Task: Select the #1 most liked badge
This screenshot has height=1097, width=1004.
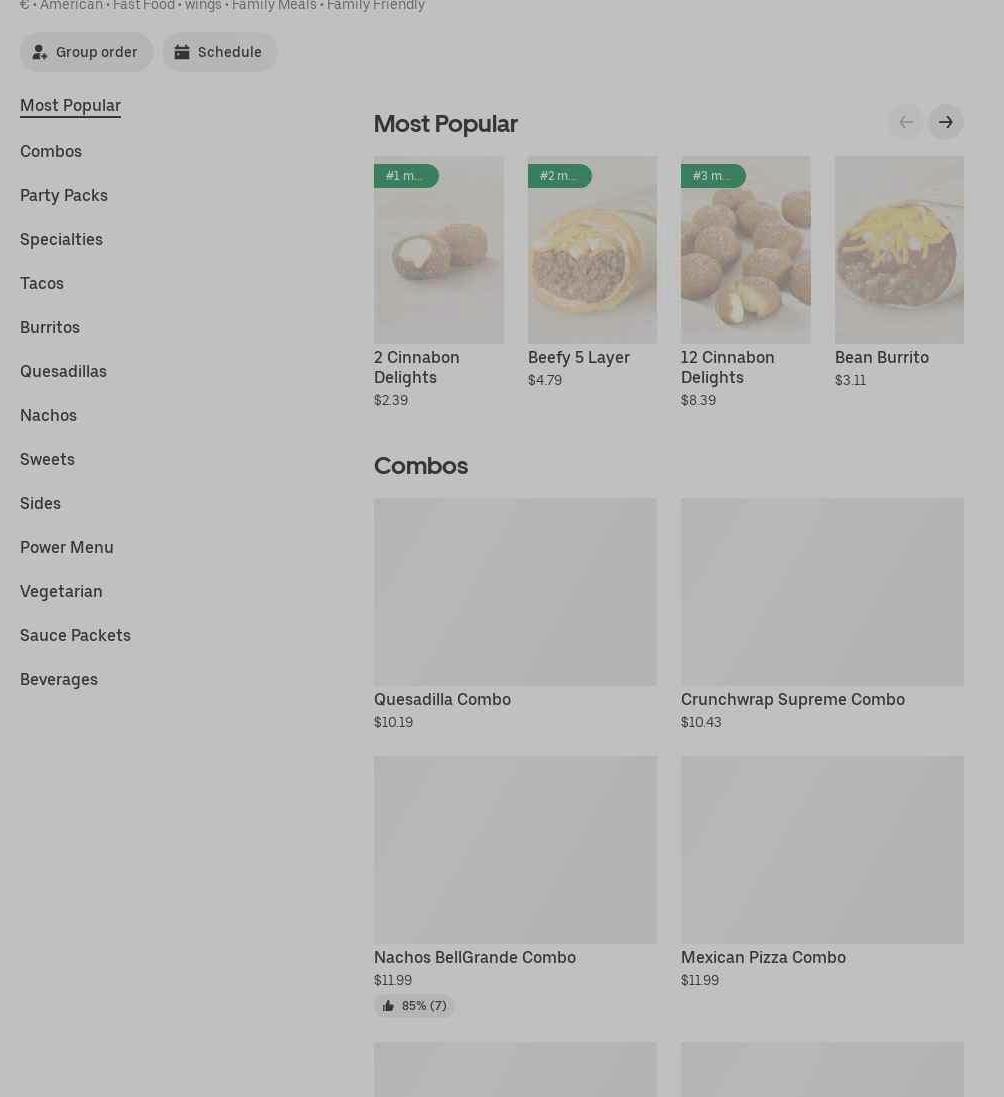Action: click(x=405, y=176)
